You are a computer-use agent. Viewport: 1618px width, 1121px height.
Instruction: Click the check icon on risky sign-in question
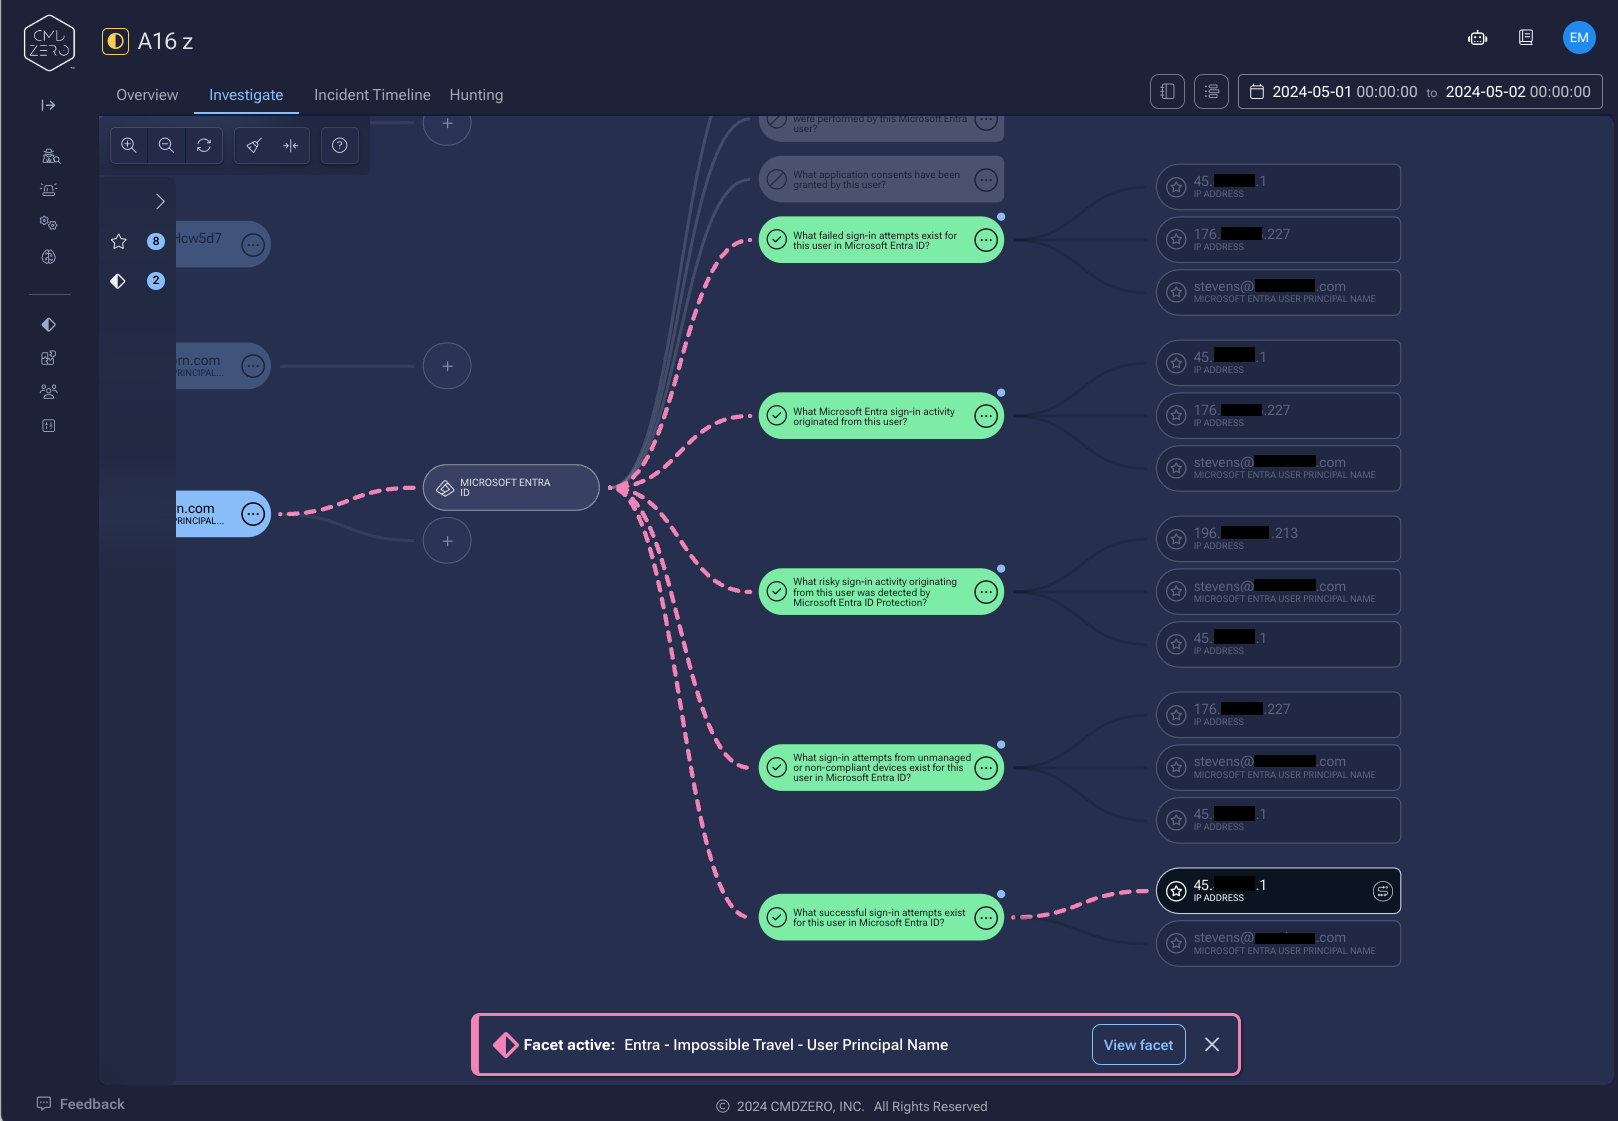[777, 592]
